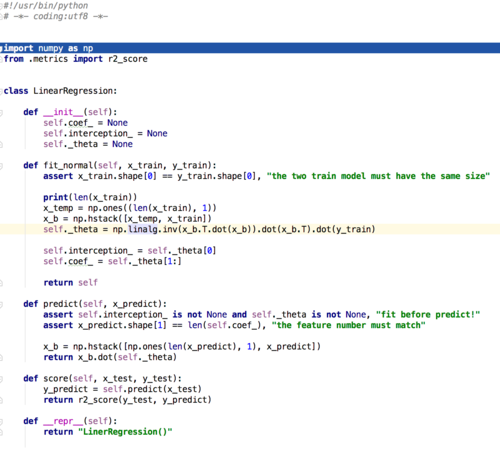500x456 pixels.
Task: Collapse the predict method fold marker
Action: click(1, 304)
